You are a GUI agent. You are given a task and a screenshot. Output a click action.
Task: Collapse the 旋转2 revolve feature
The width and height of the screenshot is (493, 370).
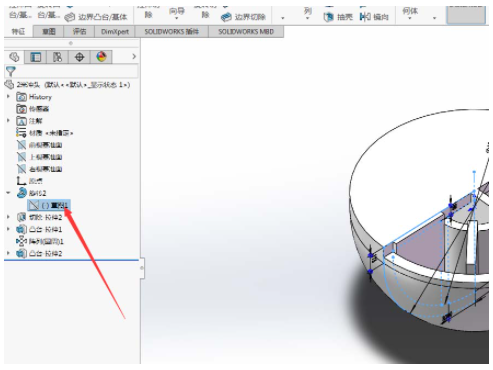[x=8, y=193]
